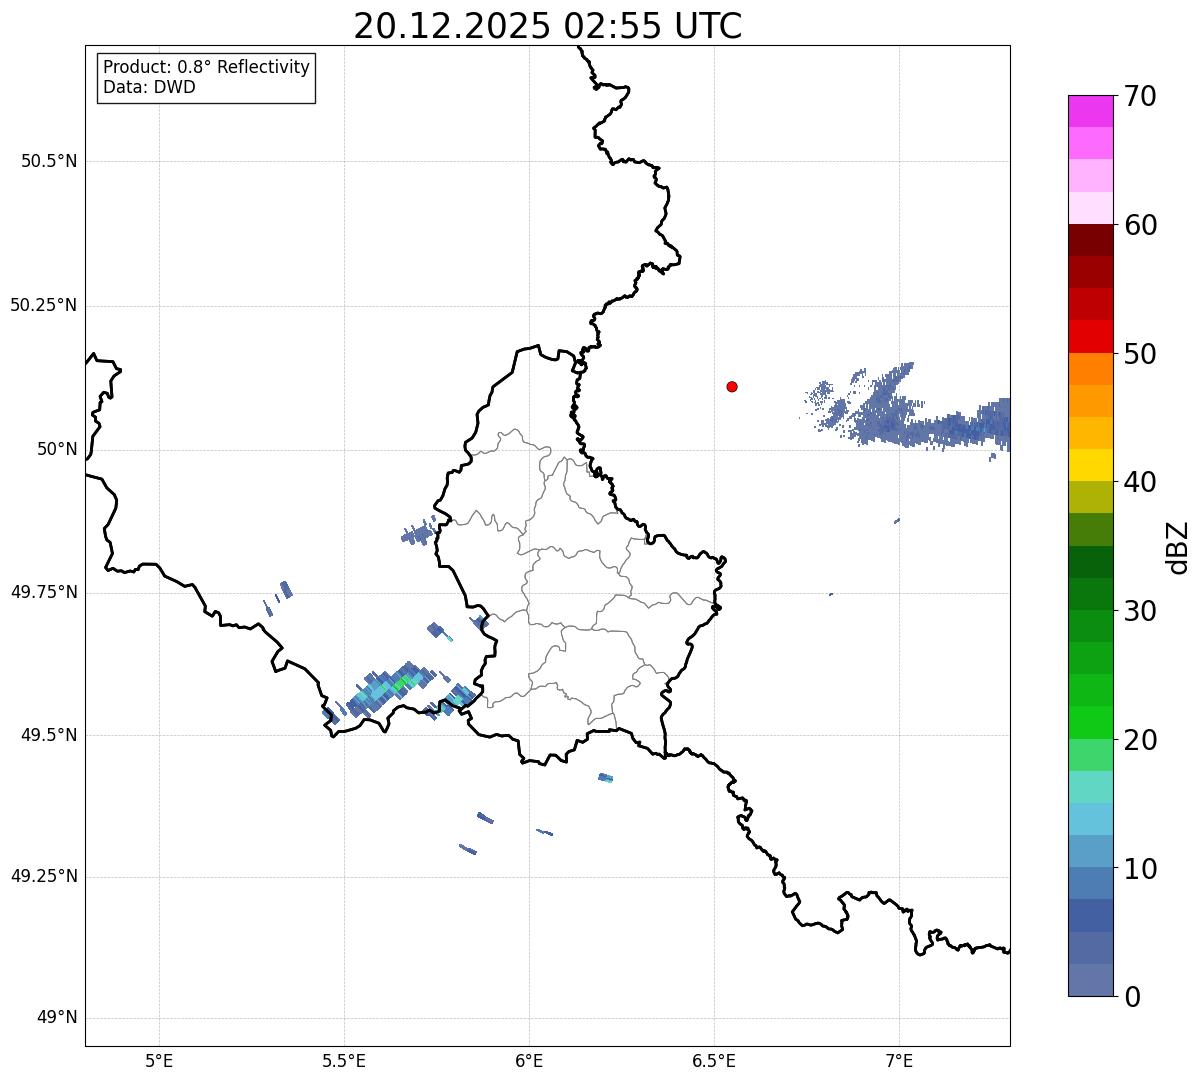Select the dark maroon colorbar segment below 60
Screen dimensions: 1202x1081
1090,240
